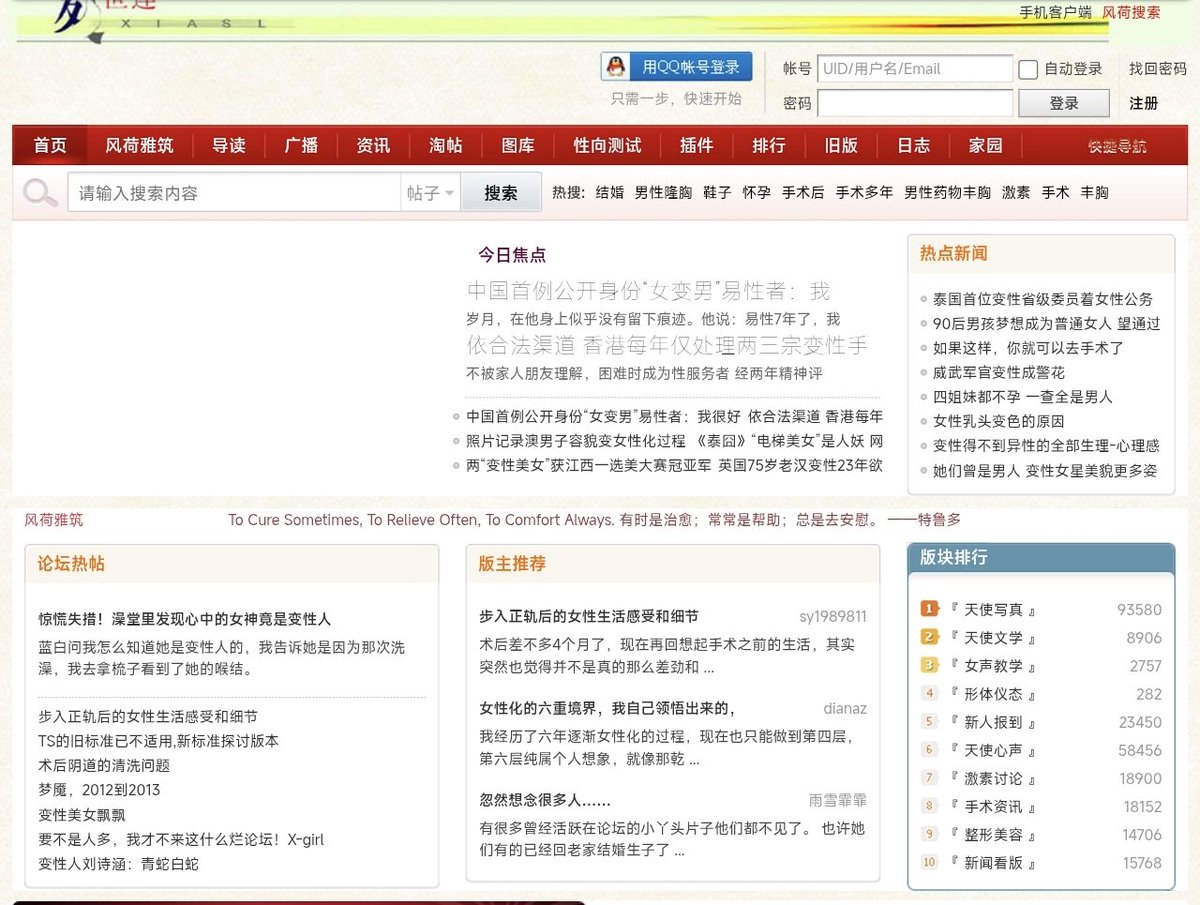Click hot search term 结婚
This screenshot has width=1200, height=905.
(x=610, y=193)
